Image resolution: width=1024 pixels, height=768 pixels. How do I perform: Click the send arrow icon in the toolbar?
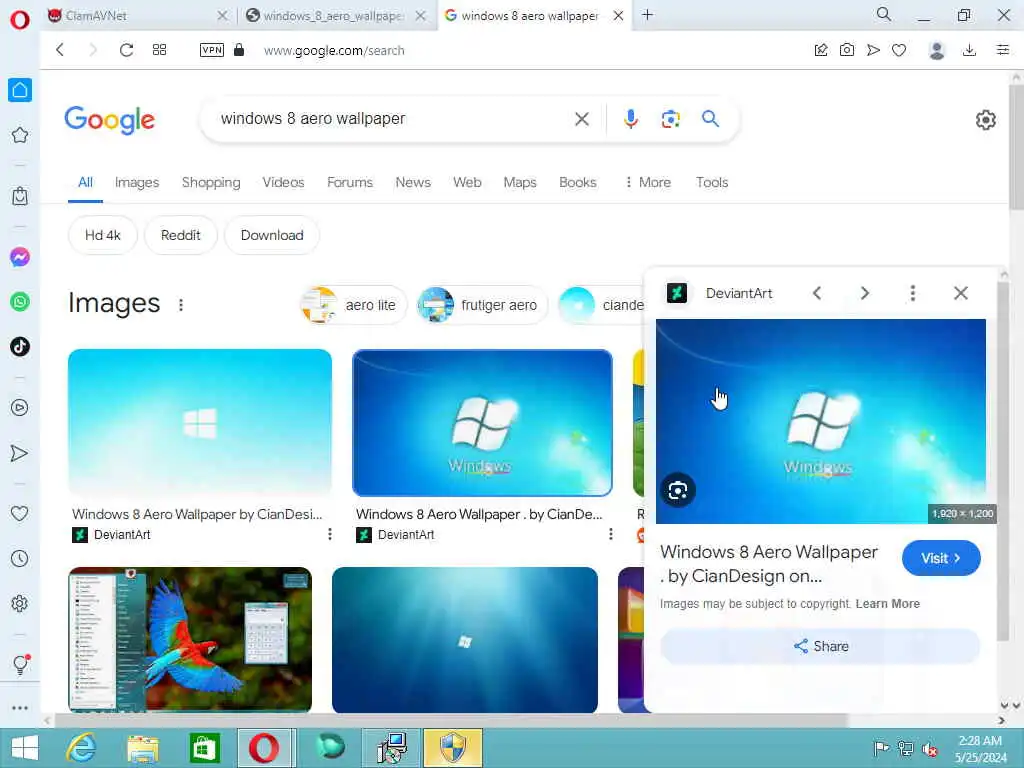pyautogui.click(x=873, y=50)
